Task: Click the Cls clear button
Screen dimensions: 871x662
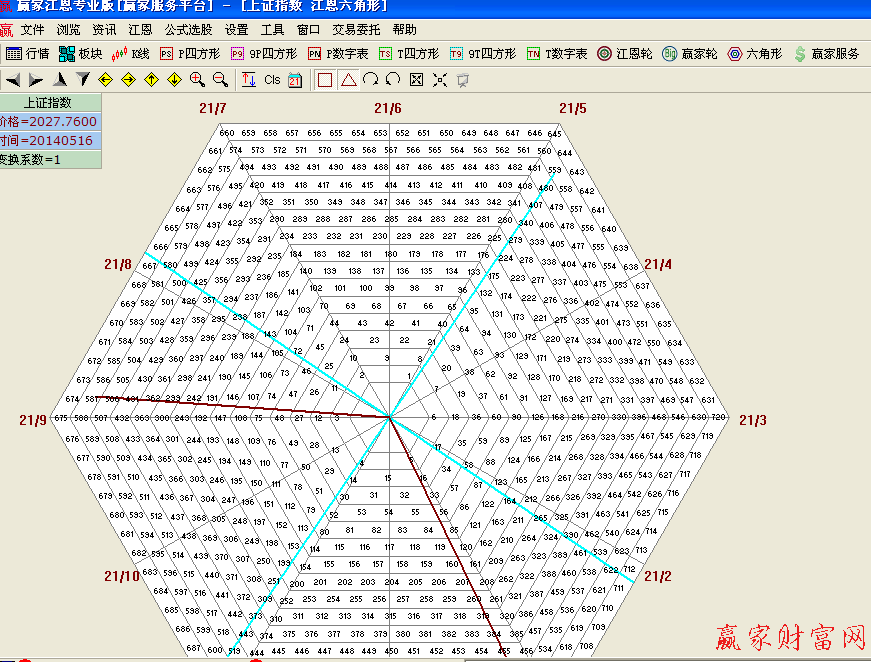Action: 272,79
